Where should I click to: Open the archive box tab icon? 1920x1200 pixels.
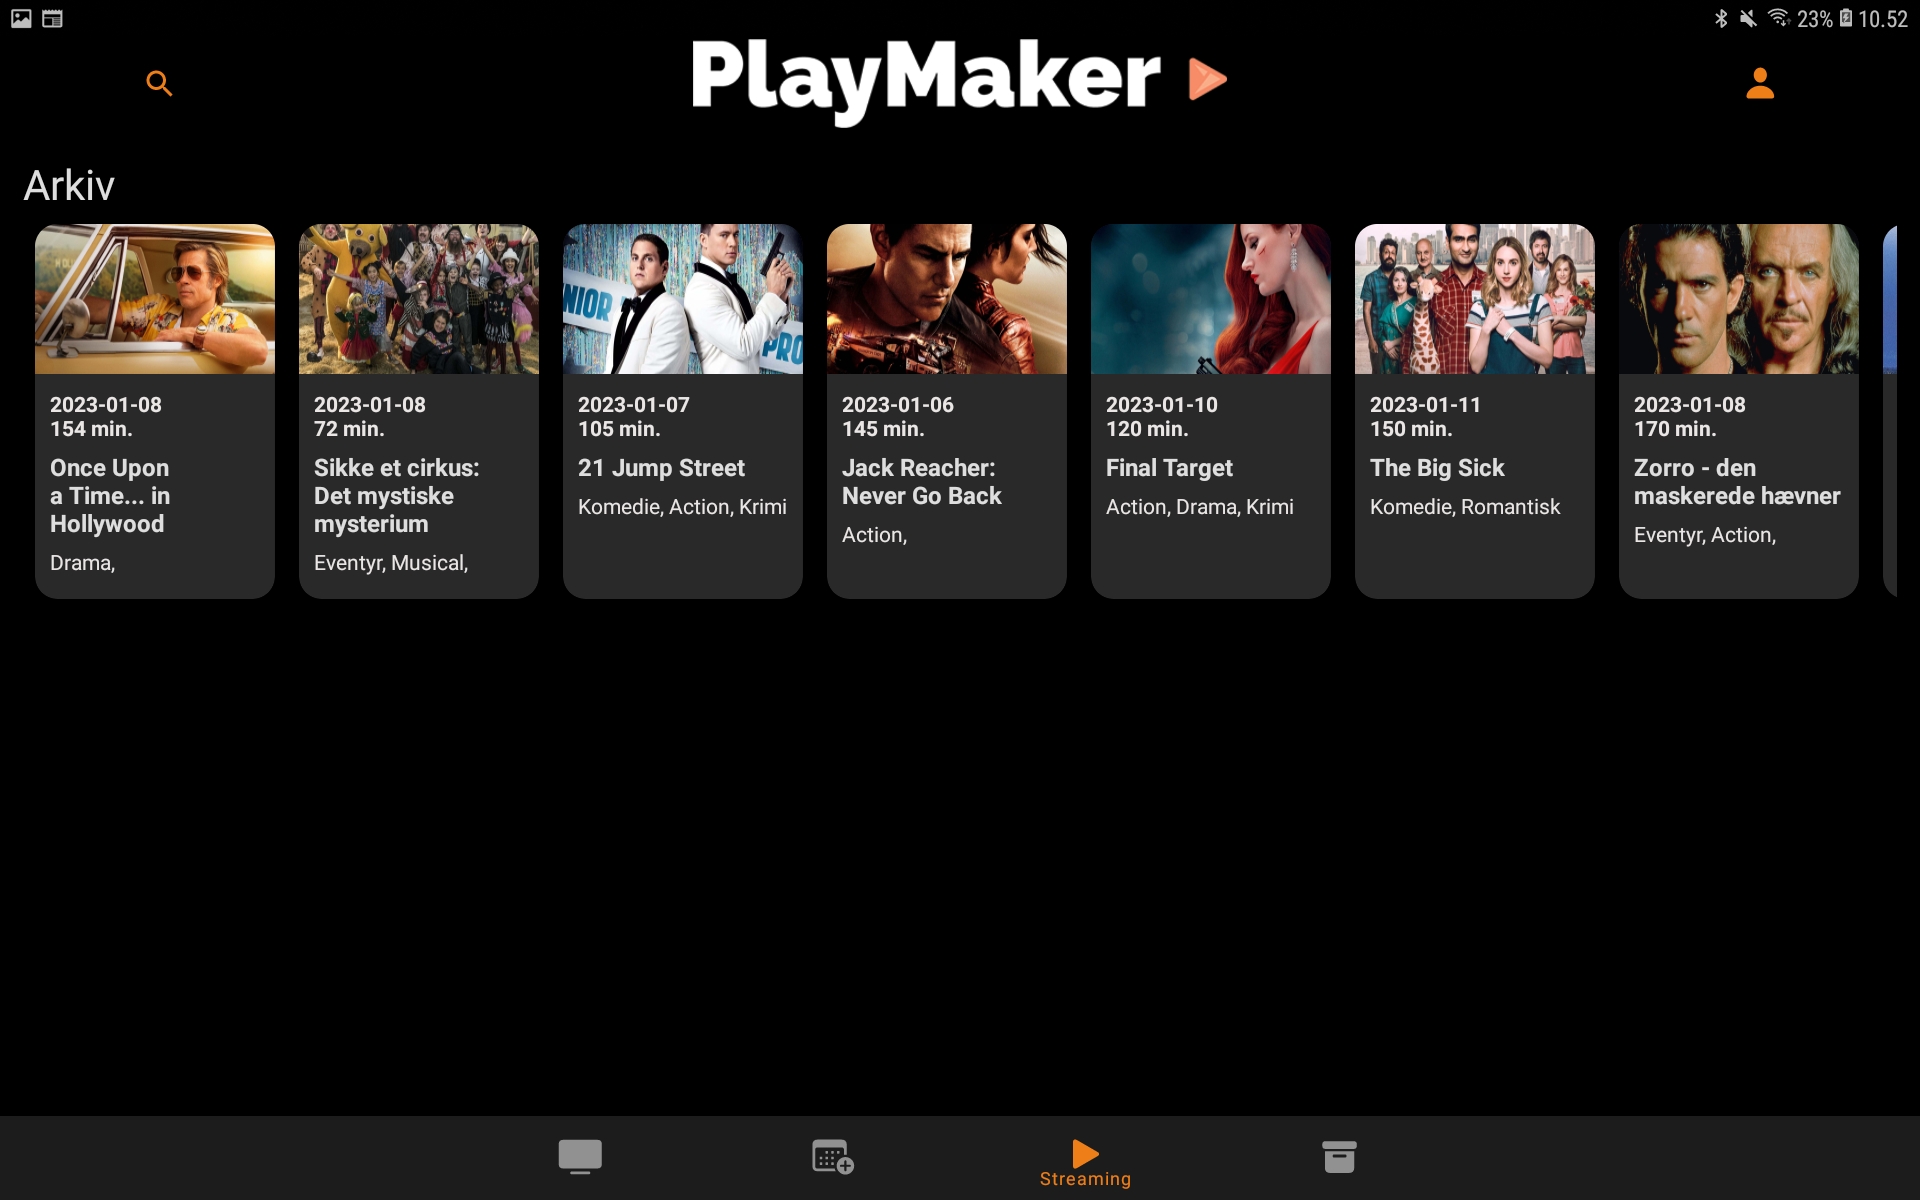pos(1338,1156)
